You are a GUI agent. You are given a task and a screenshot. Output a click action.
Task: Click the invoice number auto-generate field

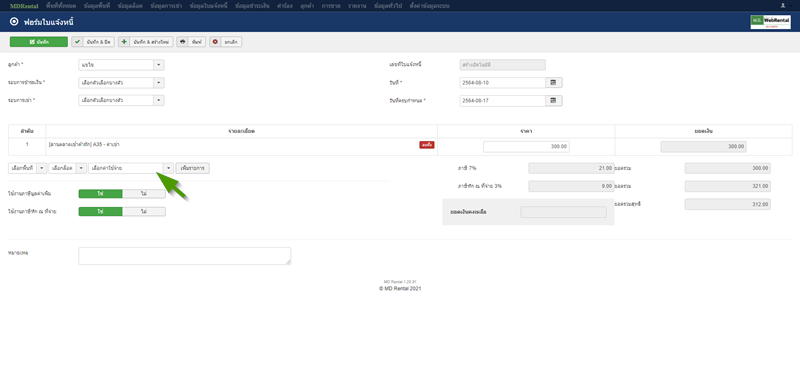pos(503,65)
